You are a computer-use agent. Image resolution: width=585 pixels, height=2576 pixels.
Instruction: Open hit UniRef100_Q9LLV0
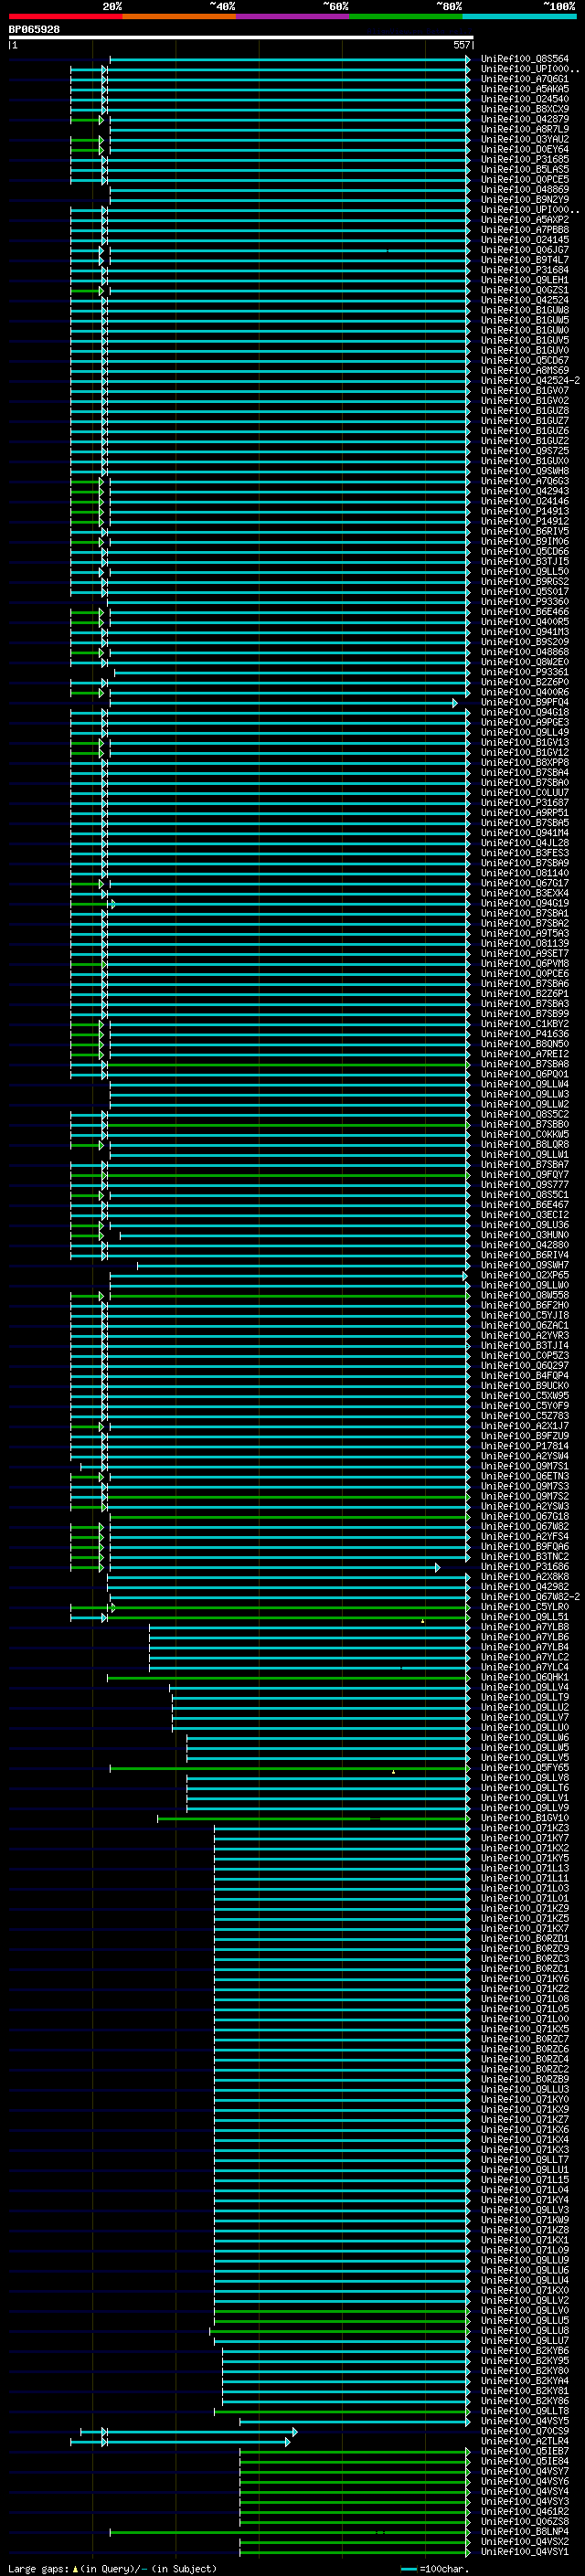point(525,2311)
